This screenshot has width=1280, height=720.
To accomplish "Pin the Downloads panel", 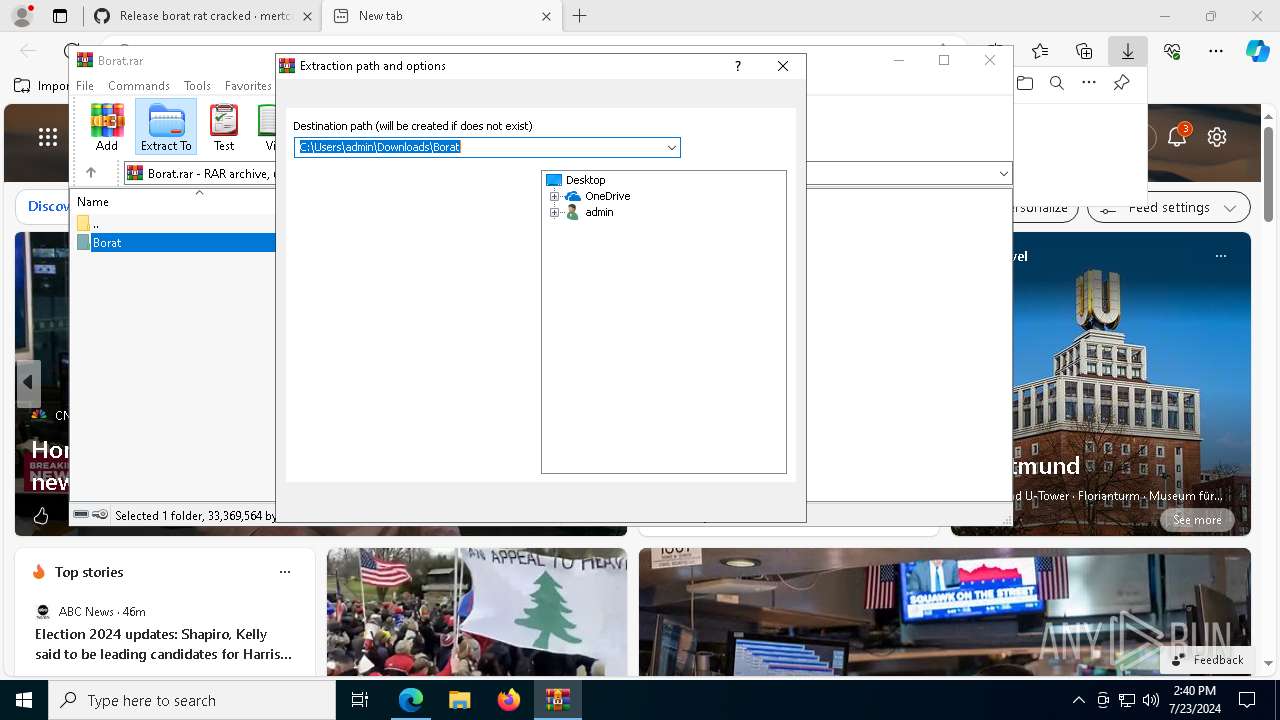I will click(1121, 83).
